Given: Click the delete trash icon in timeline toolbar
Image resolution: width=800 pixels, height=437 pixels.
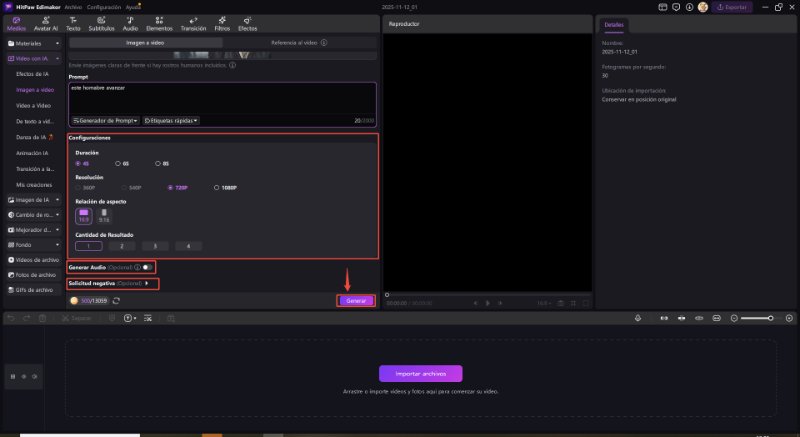Looking at the screenshot, I should tap(42, 318).
